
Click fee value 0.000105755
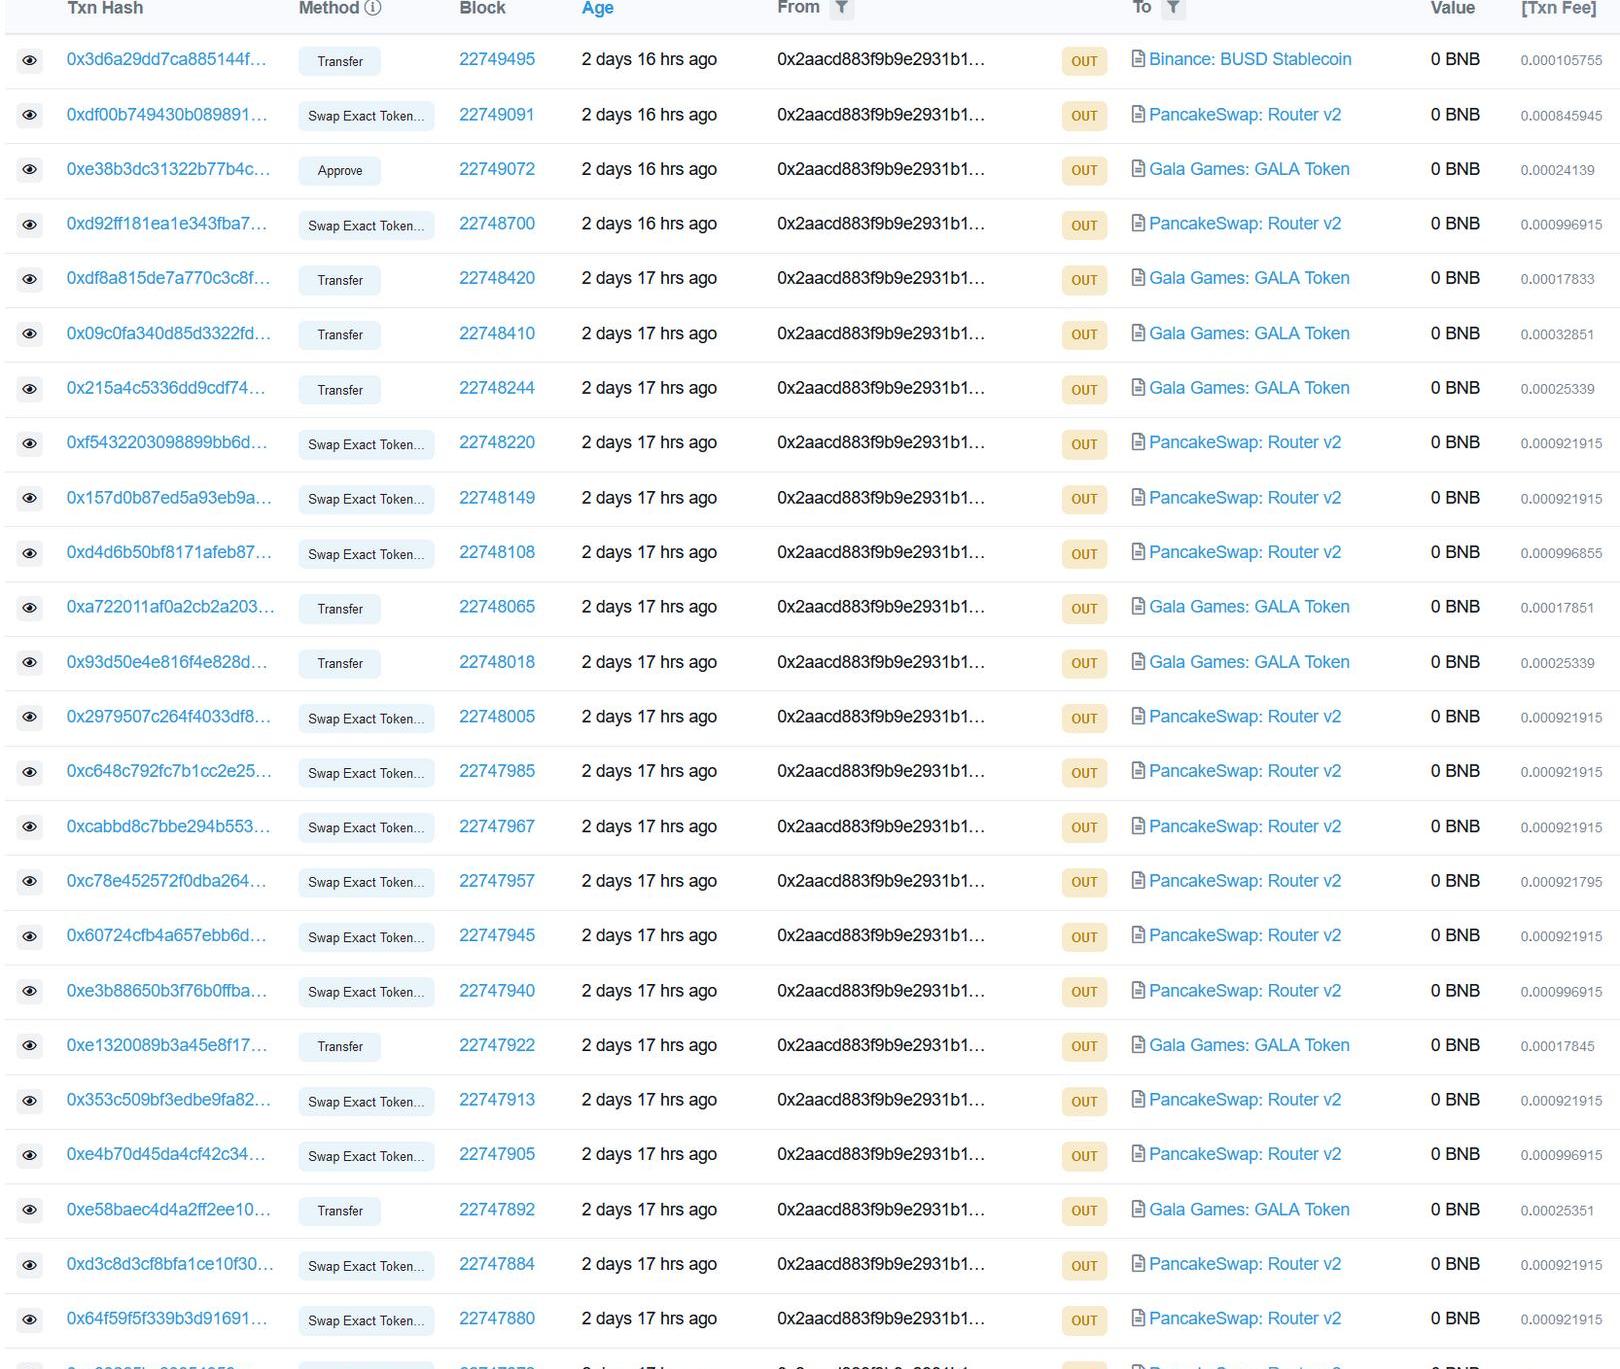coord(1561,60)
